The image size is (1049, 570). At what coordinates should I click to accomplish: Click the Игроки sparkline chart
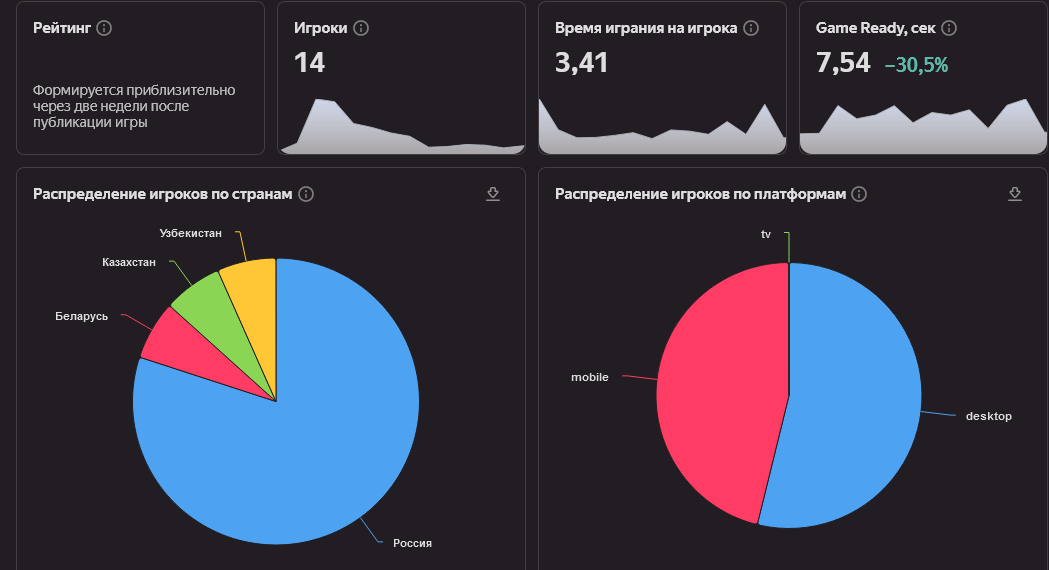pos(400,130)
